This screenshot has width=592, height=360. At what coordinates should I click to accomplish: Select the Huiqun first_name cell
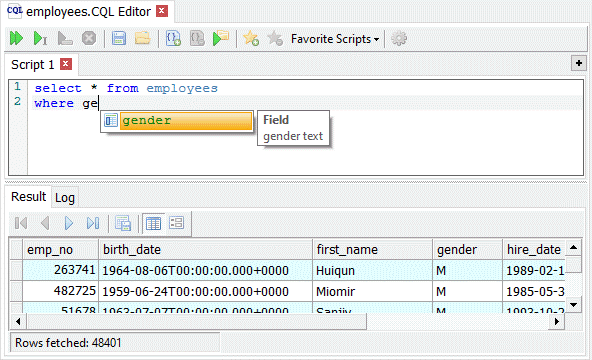click(372, 270)
